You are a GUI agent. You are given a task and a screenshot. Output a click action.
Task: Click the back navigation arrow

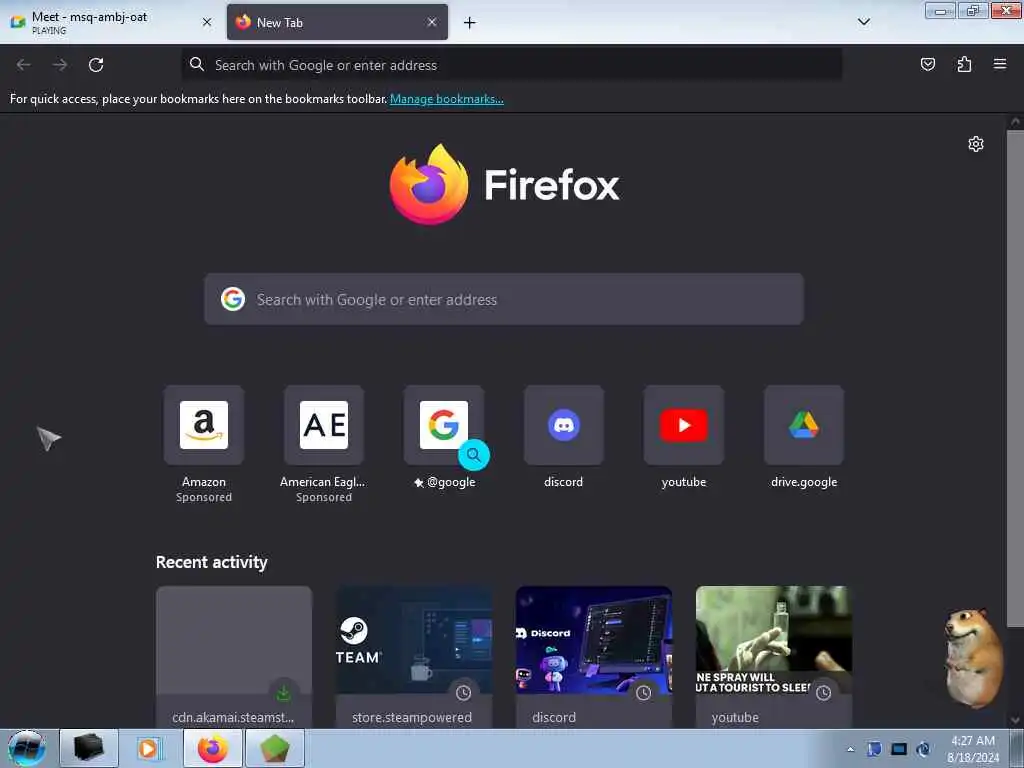tap(24, 65)
